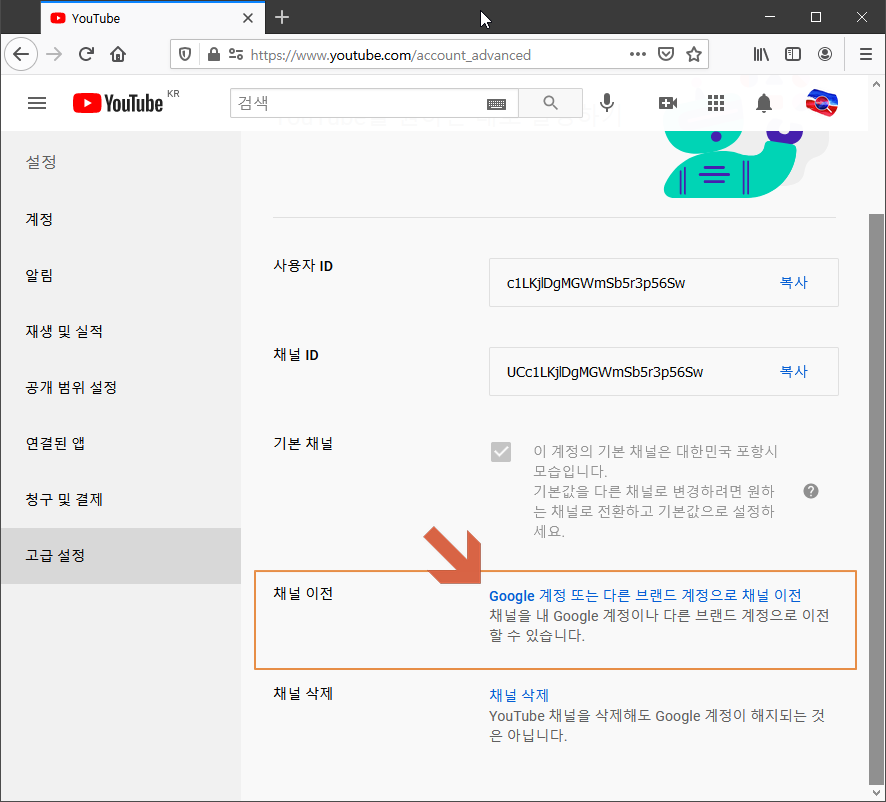Select 고급 설정 in sidebar
The image size is (886, 802).
click(x=121, y=556)
